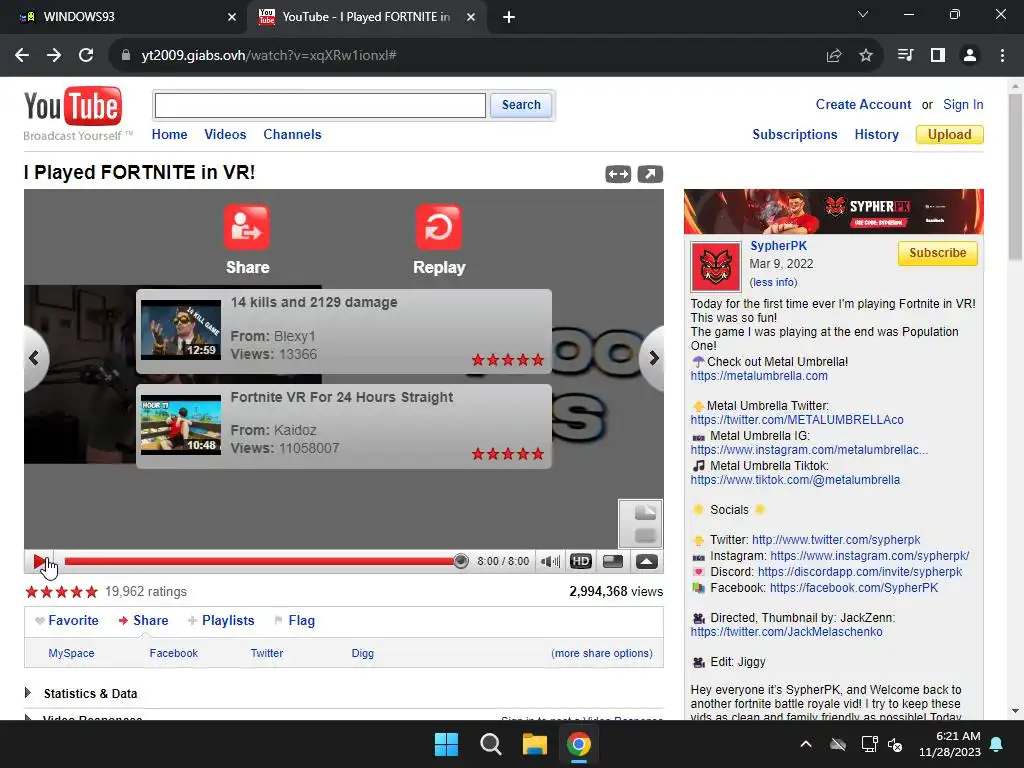Toggle wide player size button on player bar
The height and width of the screenshot is (768, 1024).
click(613, 561)
